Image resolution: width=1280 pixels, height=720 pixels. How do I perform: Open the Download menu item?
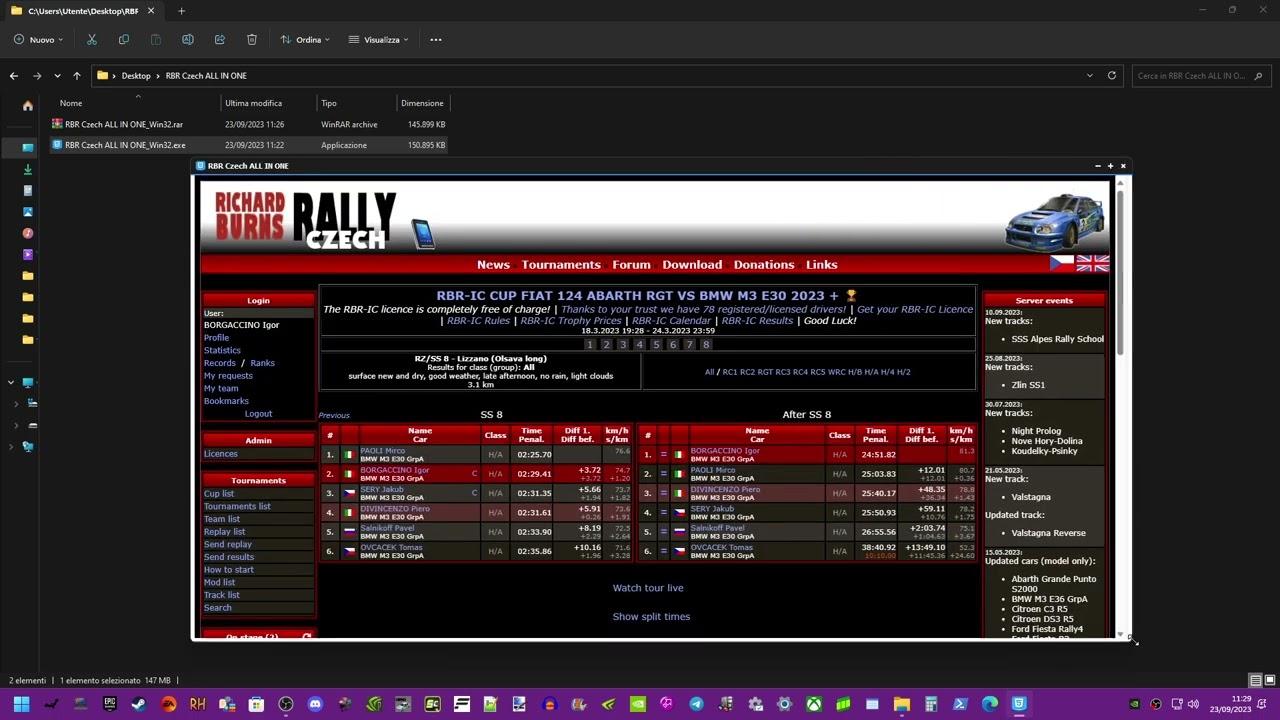692,265
